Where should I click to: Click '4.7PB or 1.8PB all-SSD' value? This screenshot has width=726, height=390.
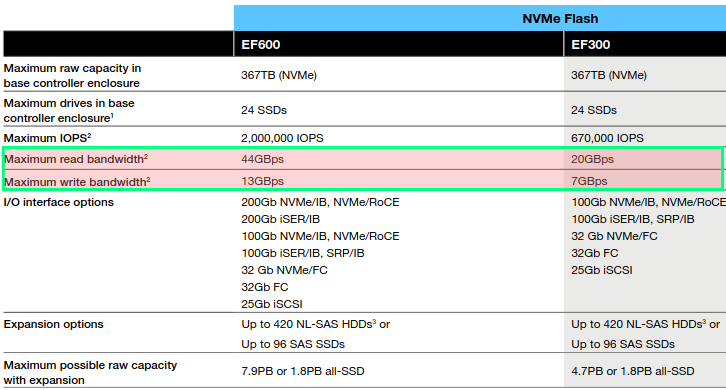point(632,371)
